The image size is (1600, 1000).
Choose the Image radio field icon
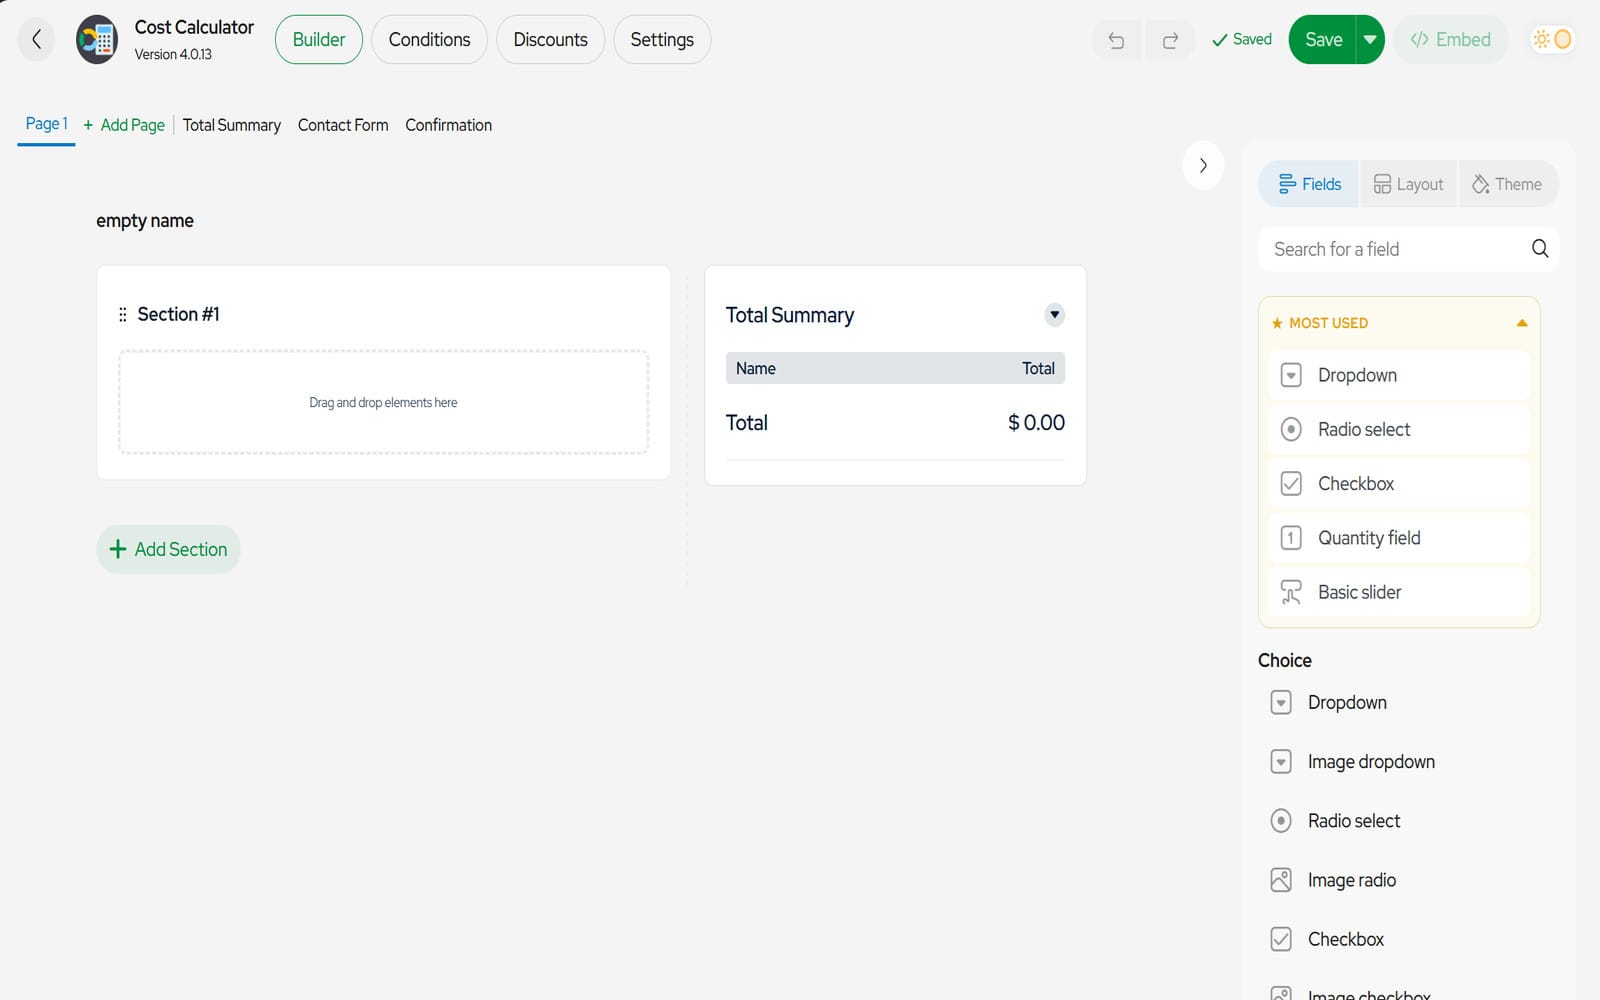tap(1281, 880)
